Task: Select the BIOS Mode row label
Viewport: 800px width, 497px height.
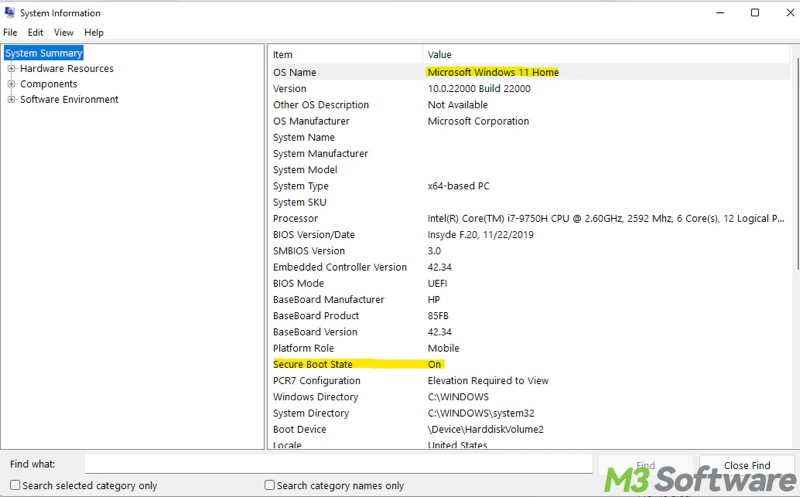Action: click(298, 284)
